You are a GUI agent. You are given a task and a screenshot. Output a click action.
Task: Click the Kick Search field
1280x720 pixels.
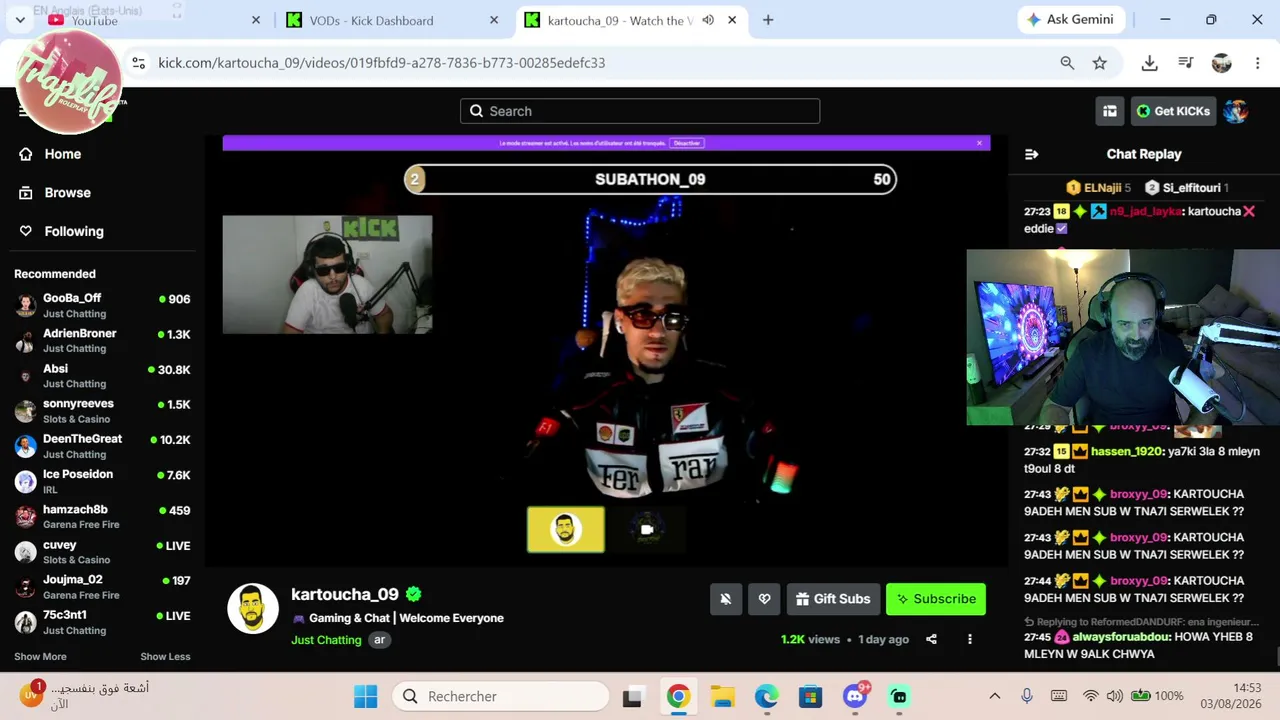coord(640,111)
